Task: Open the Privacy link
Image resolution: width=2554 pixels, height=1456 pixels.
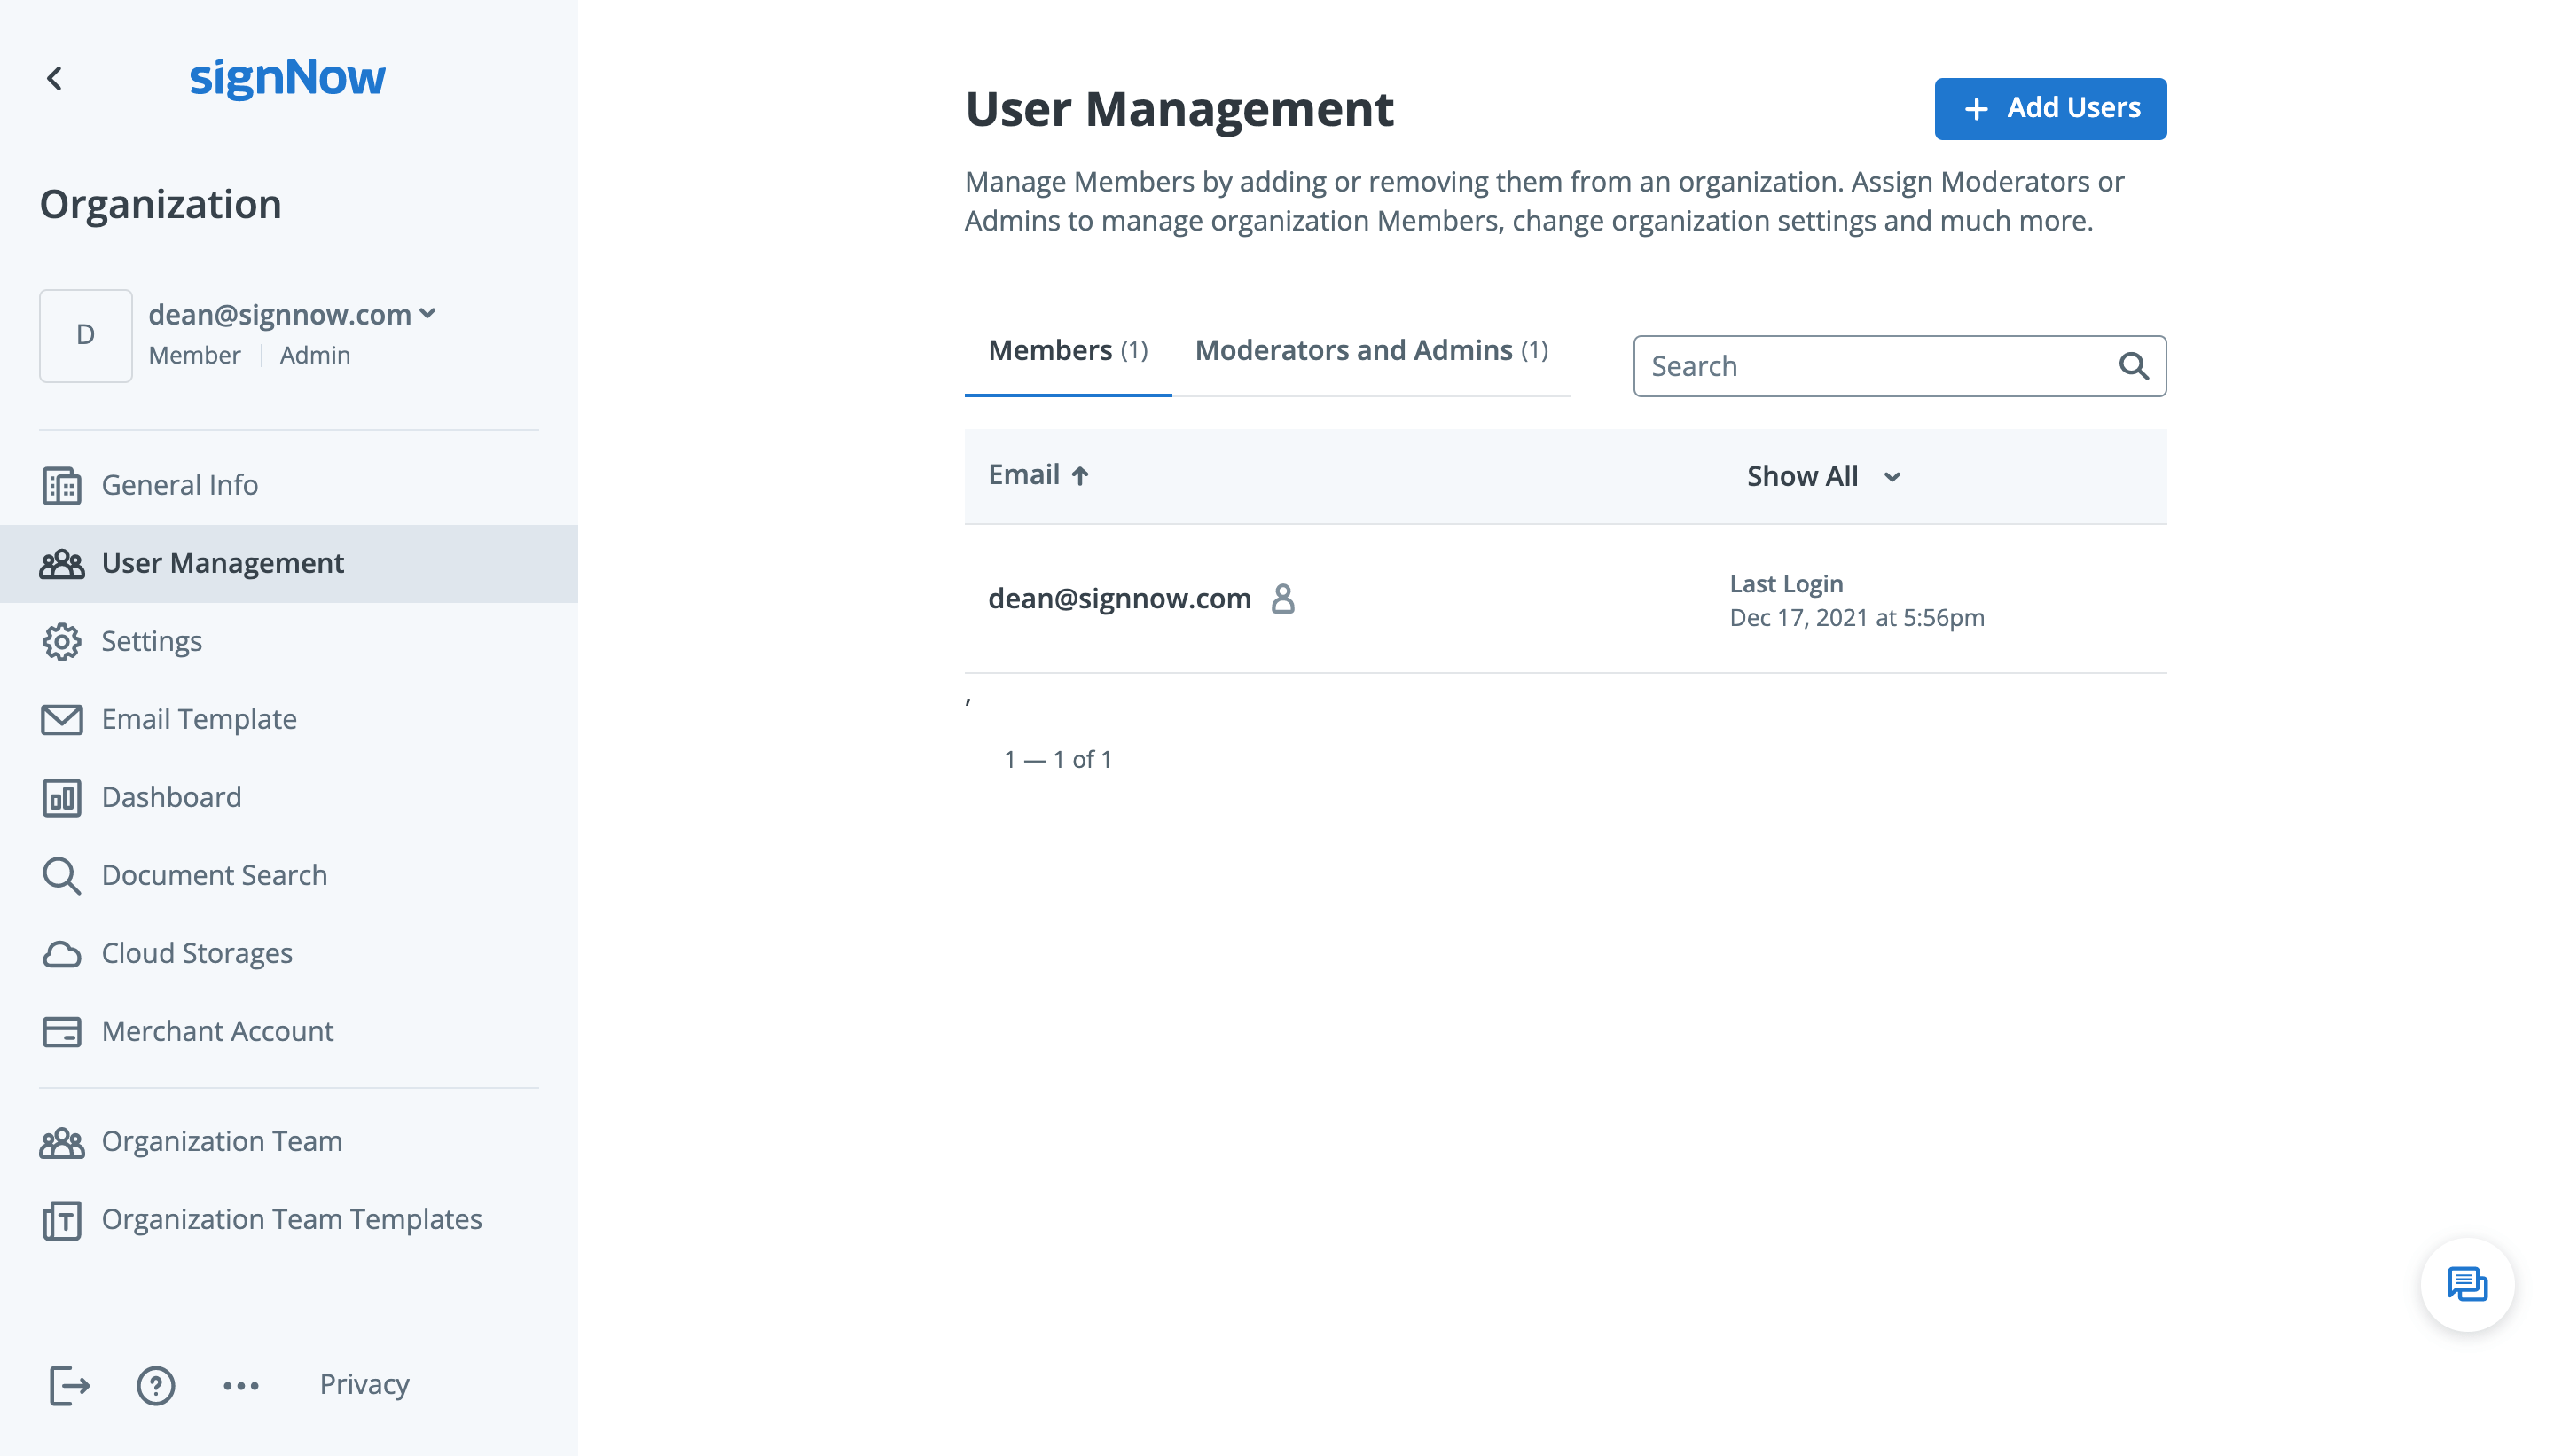Action: [x=364, y=1385]
